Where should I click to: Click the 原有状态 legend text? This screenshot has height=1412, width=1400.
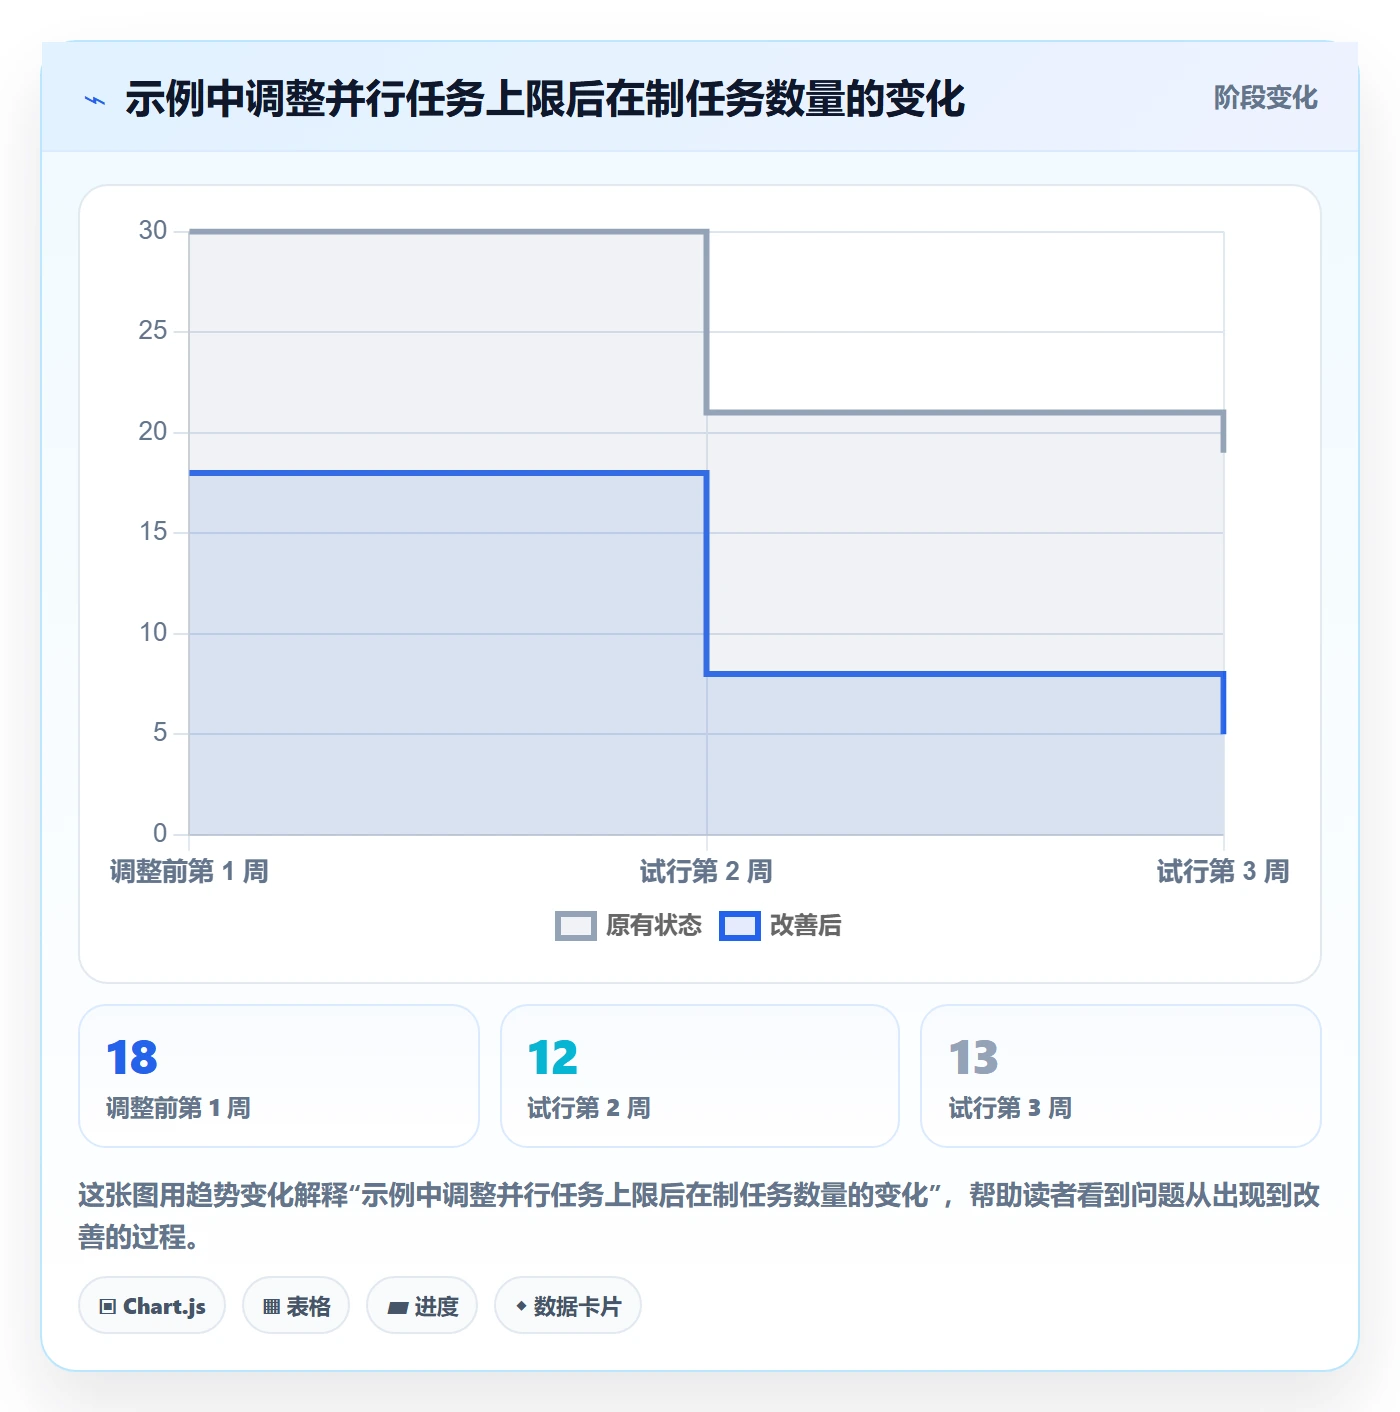tap(654, 926)
